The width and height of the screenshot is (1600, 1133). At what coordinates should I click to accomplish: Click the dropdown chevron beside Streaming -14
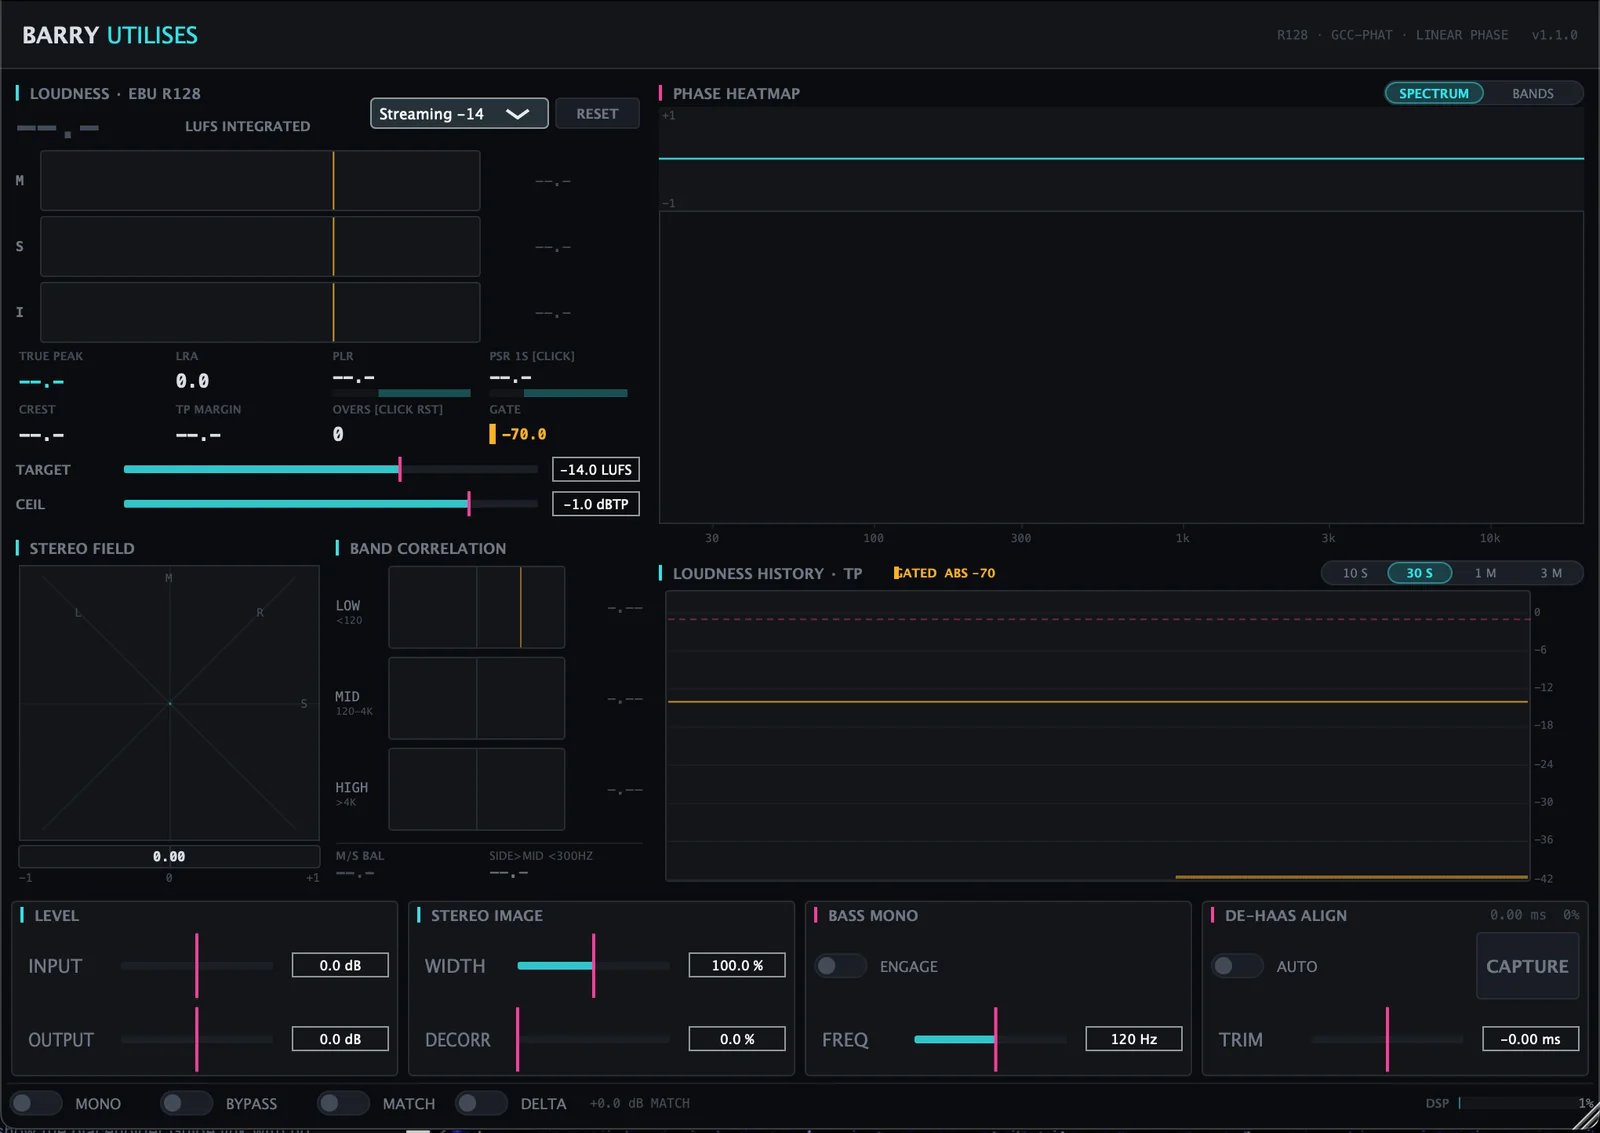[517, 114]
